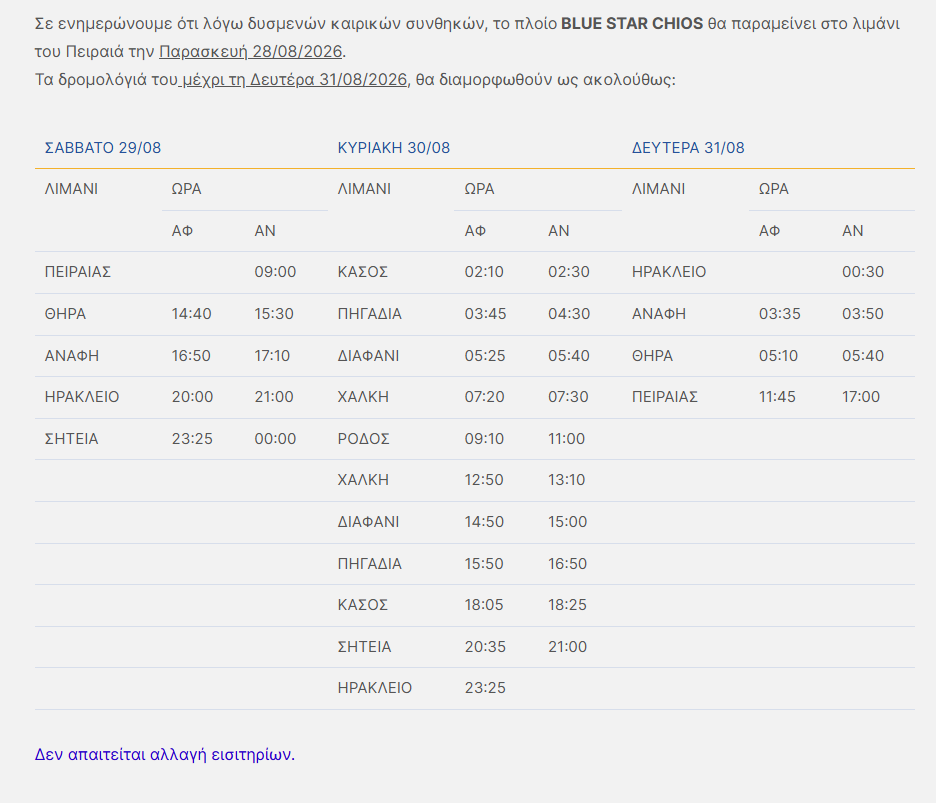Click ΘΗΡΑ in the Saturday schedule
Image resolution: width=936 pixels, height=803 pixels.
[65, 314]
